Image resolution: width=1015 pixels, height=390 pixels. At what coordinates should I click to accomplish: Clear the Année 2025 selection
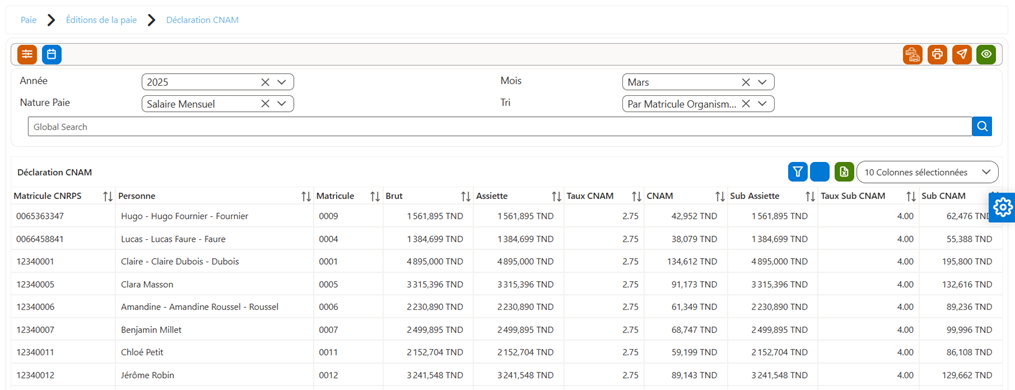[265, 82]
